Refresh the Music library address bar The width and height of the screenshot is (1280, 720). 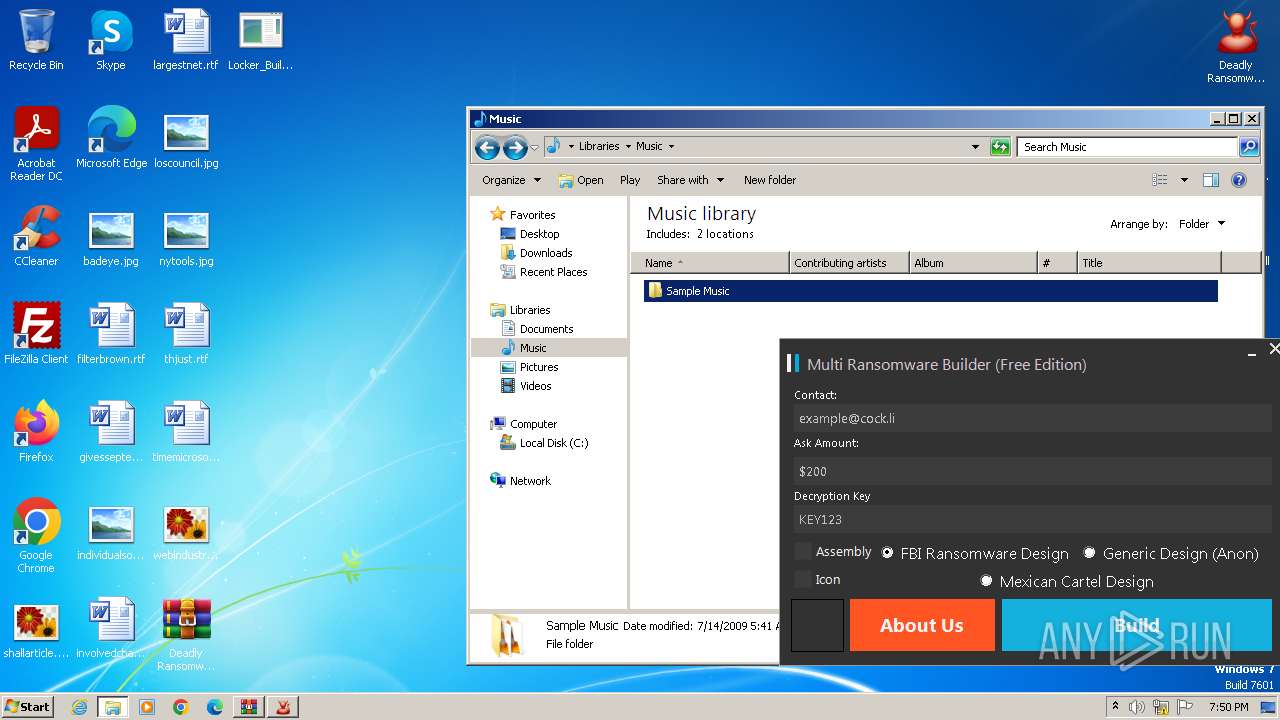coord(1000,147)
